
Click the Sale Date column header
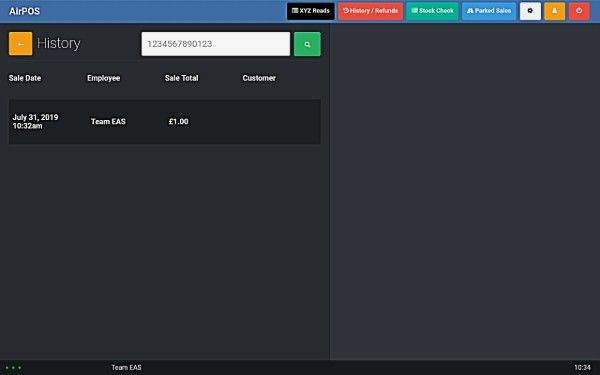point(25,78)
